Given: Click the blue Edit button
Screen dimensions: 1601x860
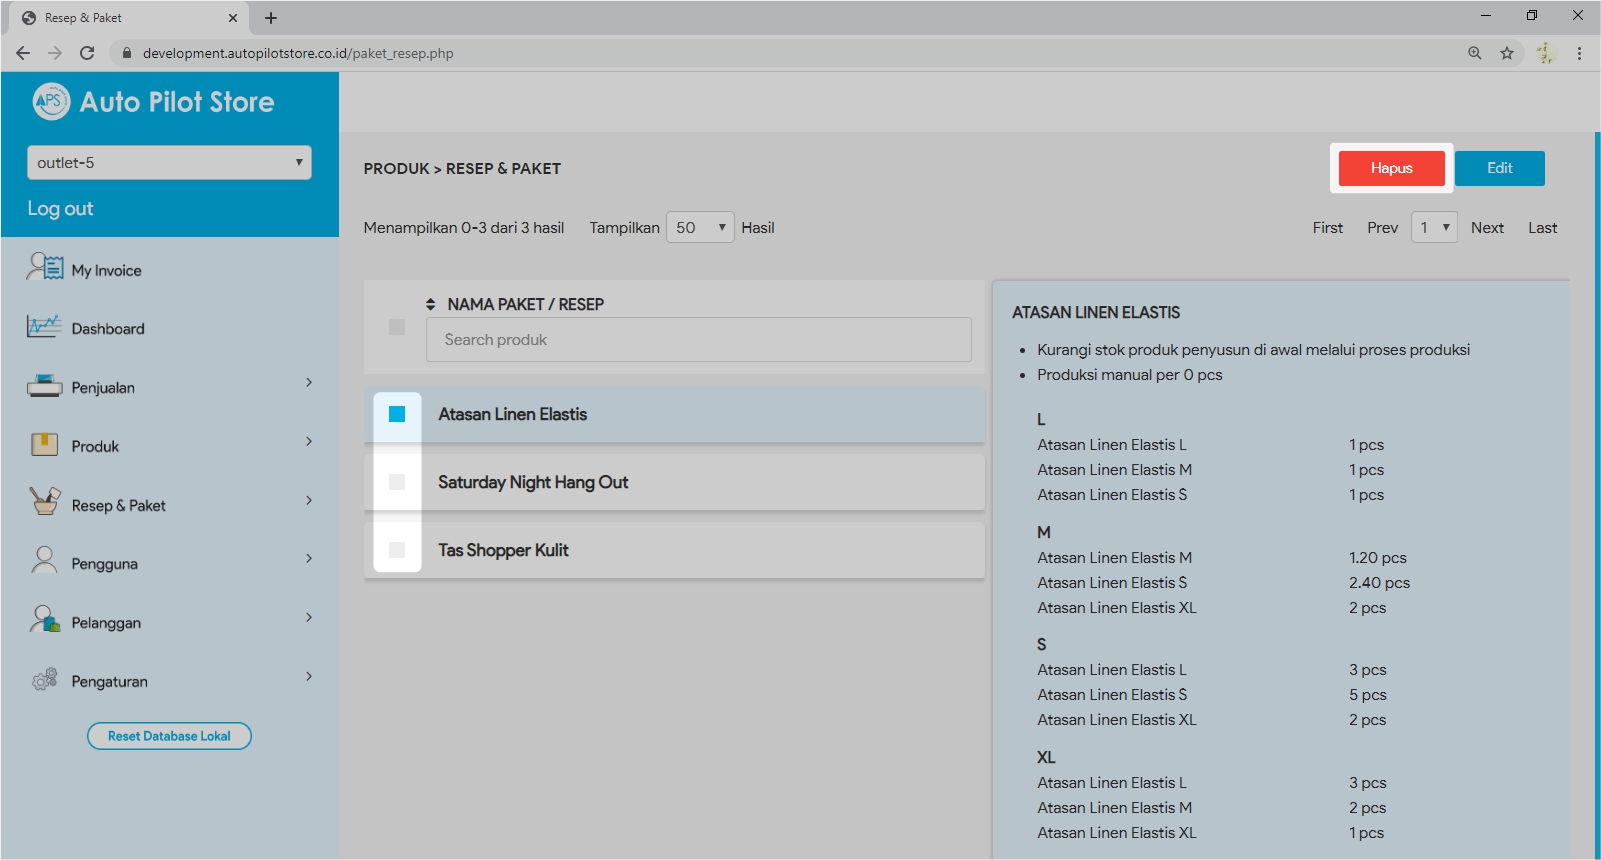Looking at the screenshot, I should [1499, 168].
